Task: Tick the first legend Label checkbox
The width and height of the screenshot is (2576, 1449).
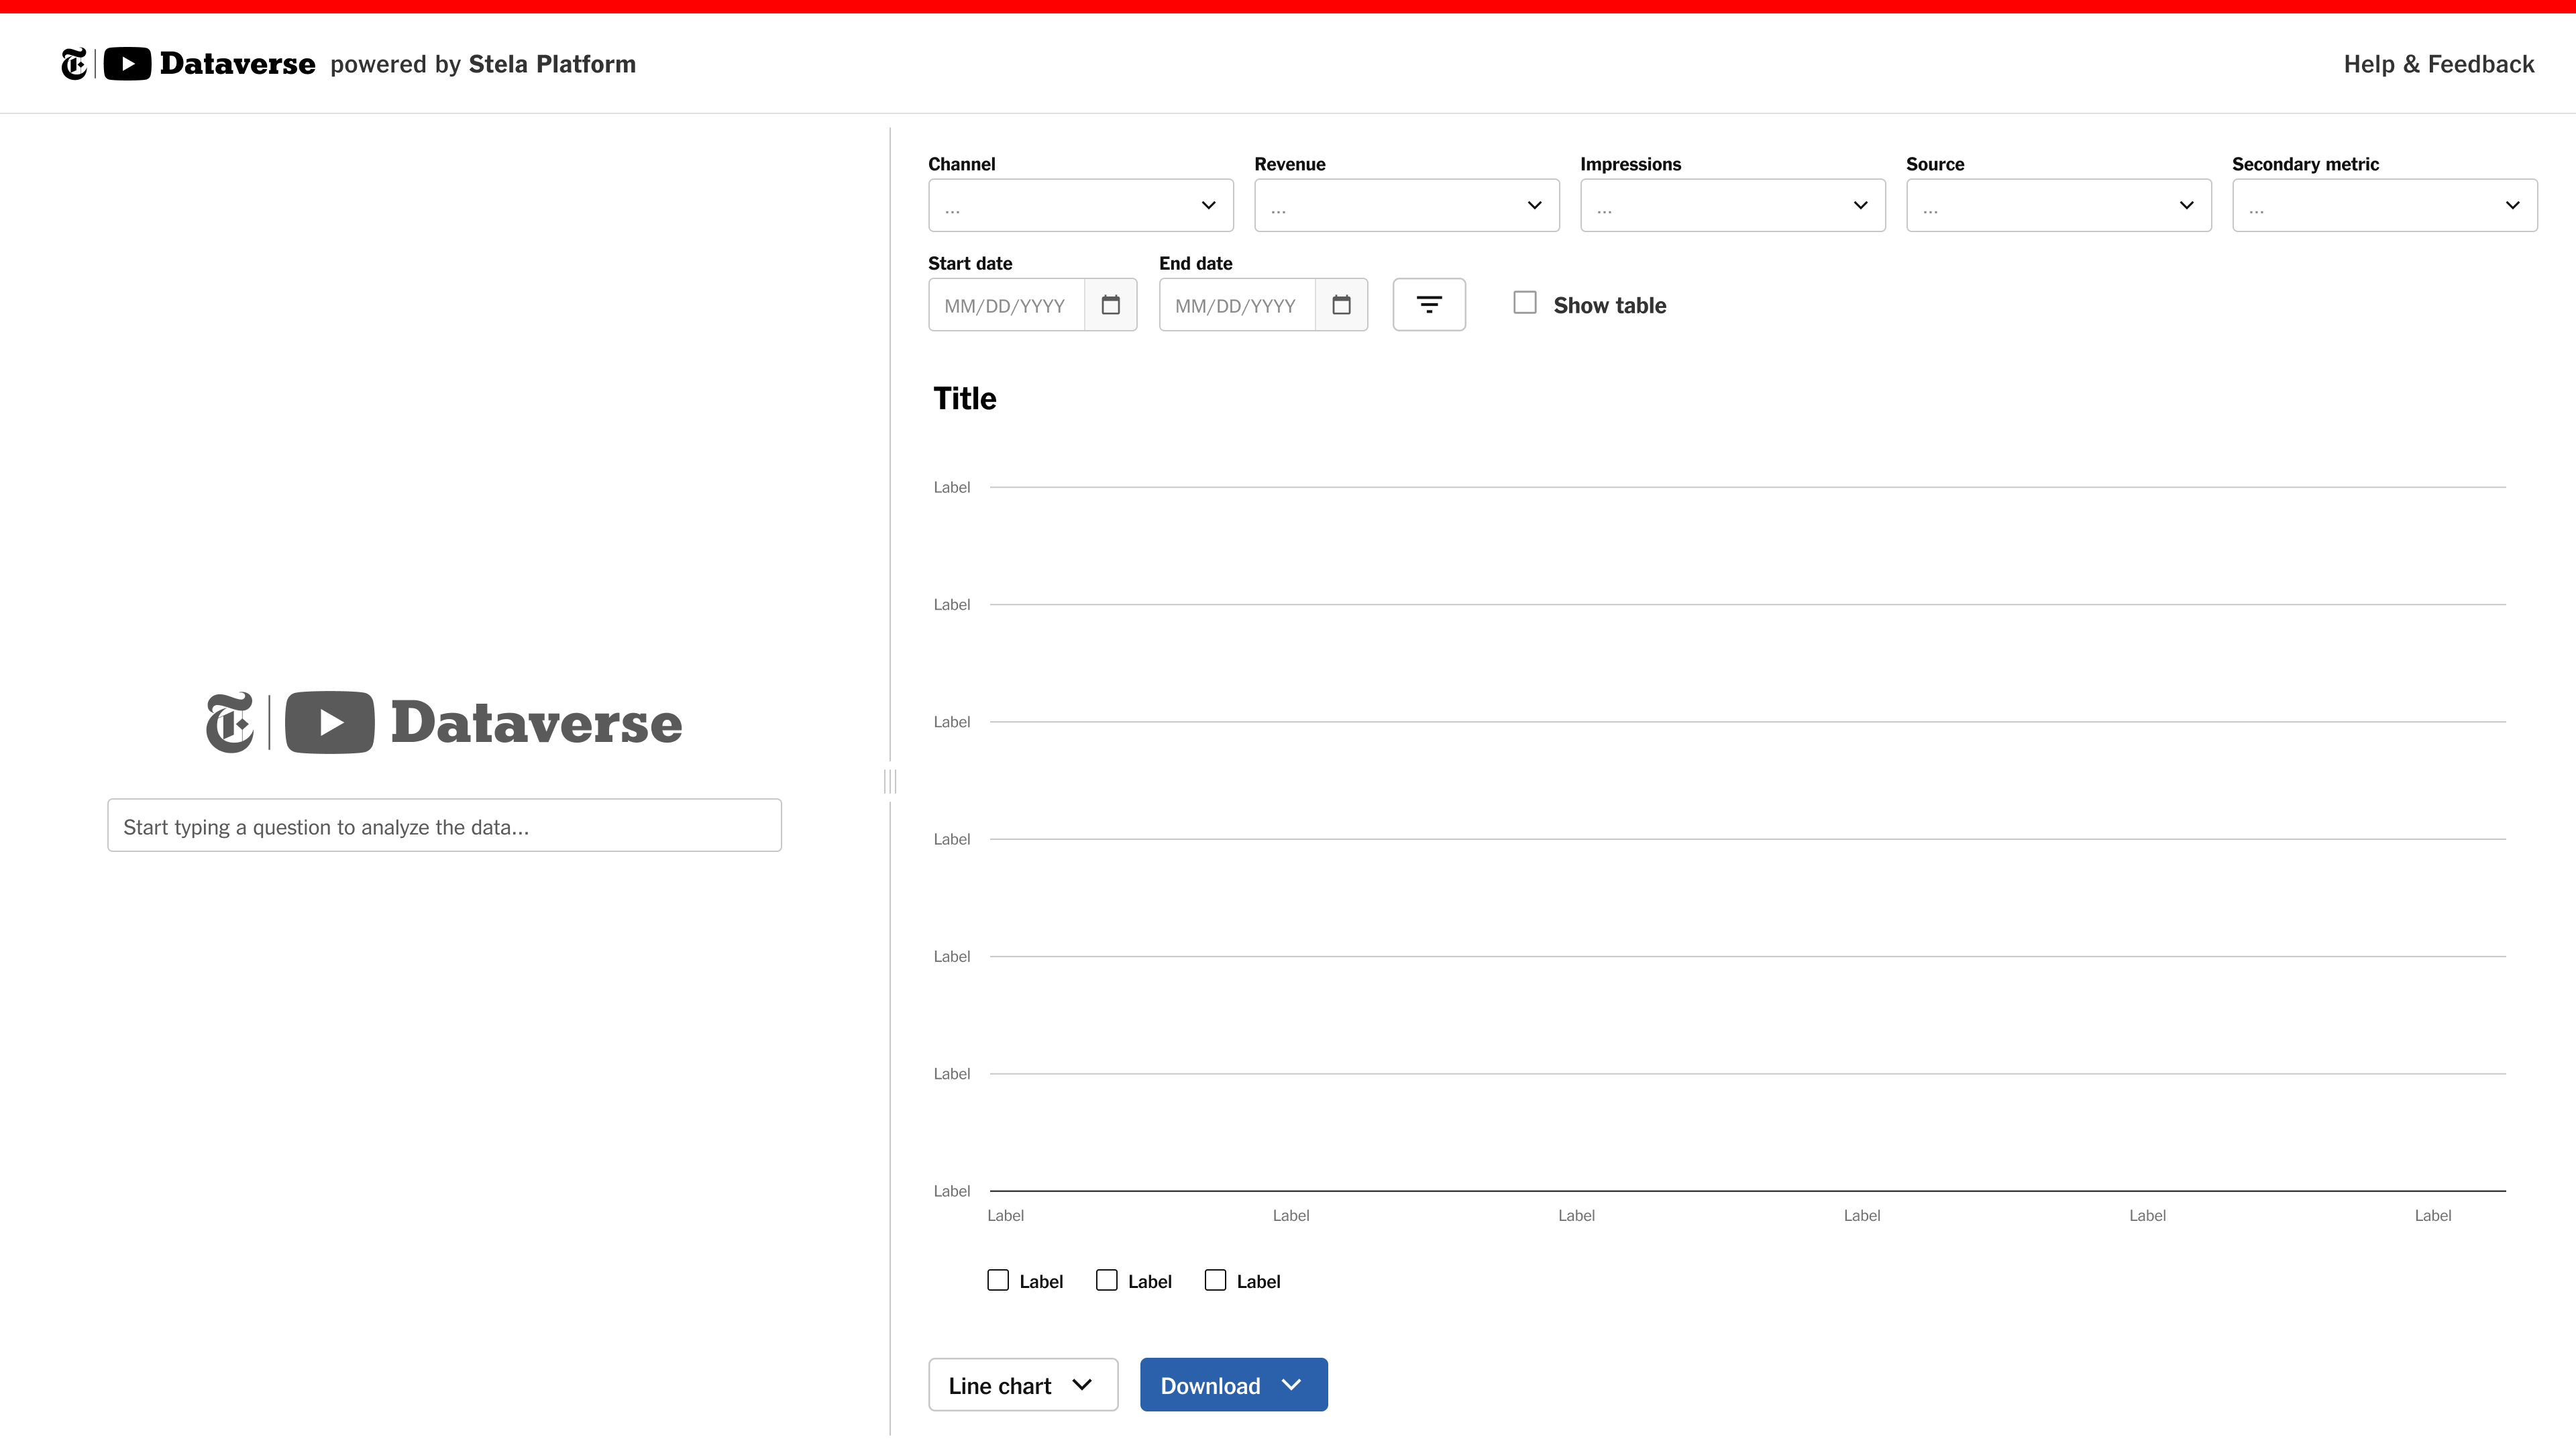Action: (x=998, y=1280)
